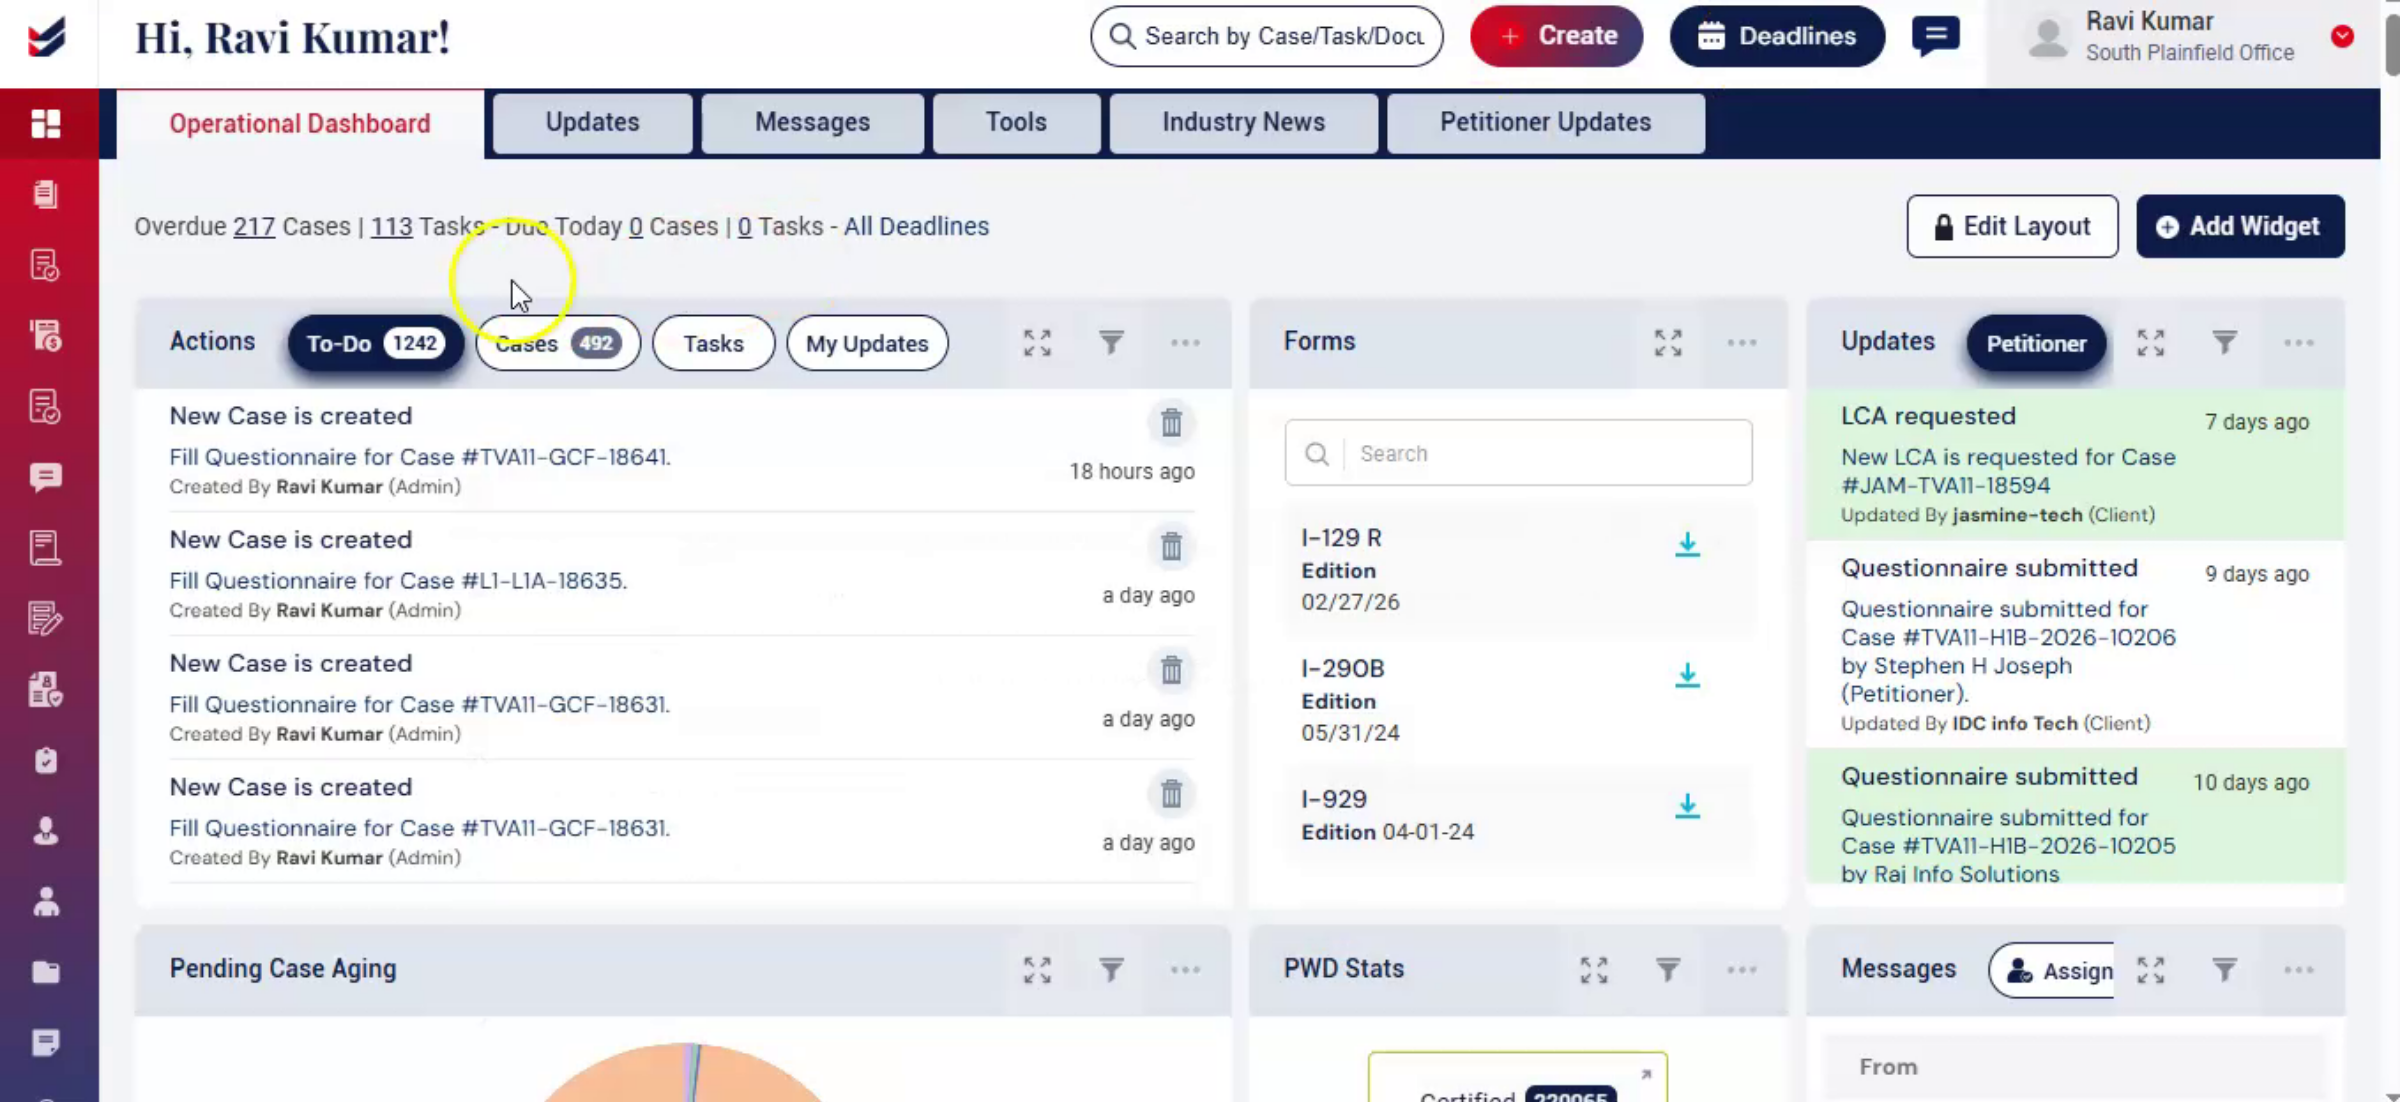Open the Deadlines button
Image resolution: width=2400 pixels, height=1102 pixels.
coord(1777,36)
